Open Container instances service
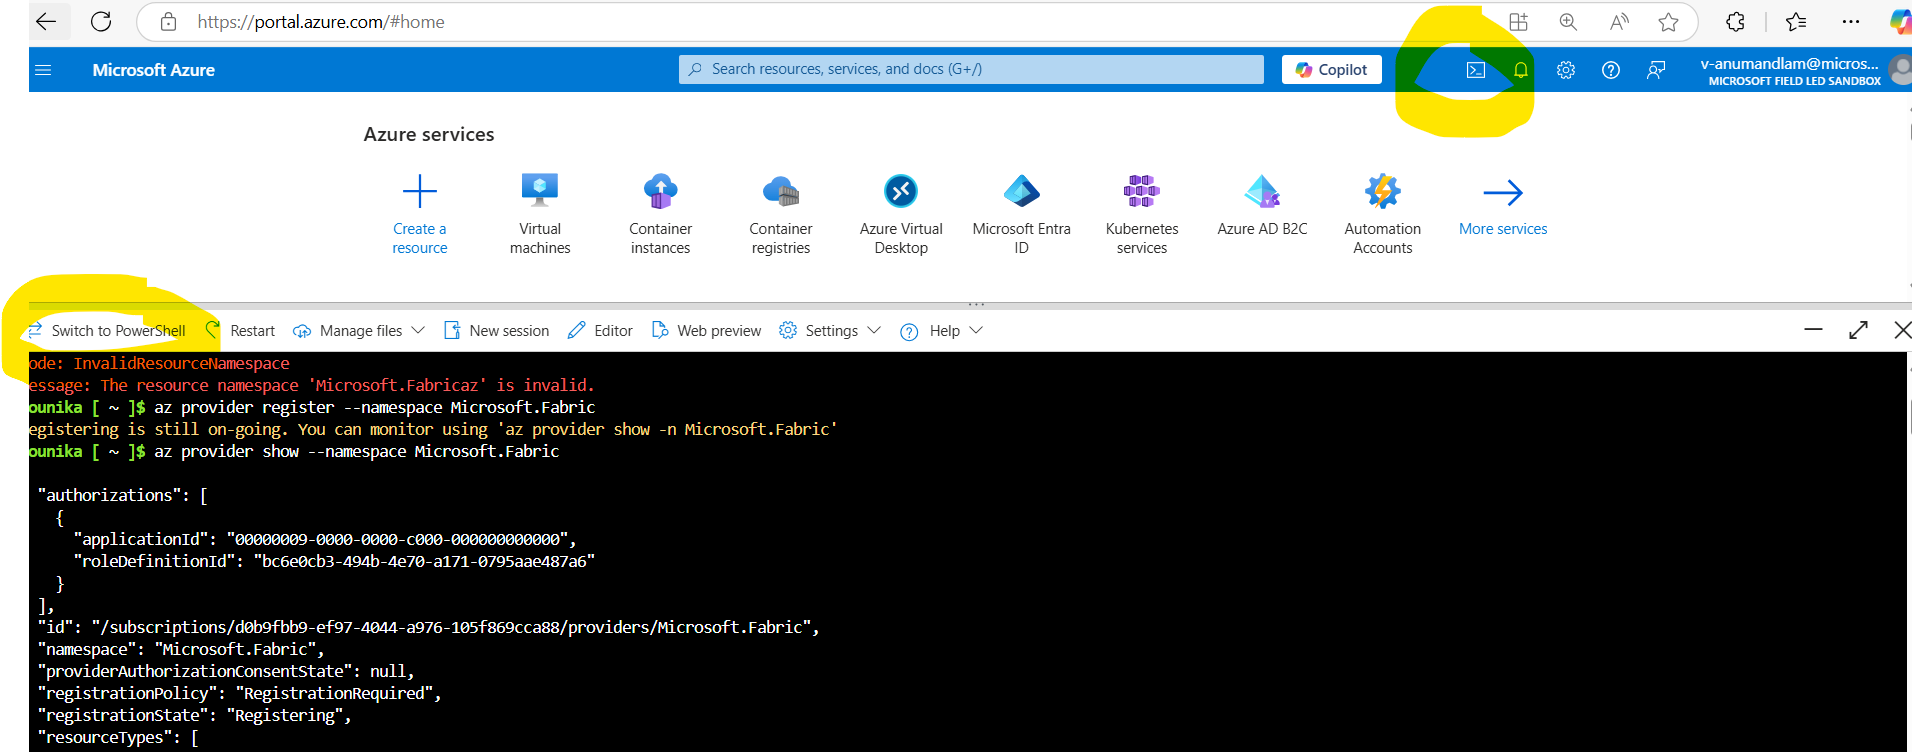This screenshot has width=1912, height=752. (x=660, y=214)
